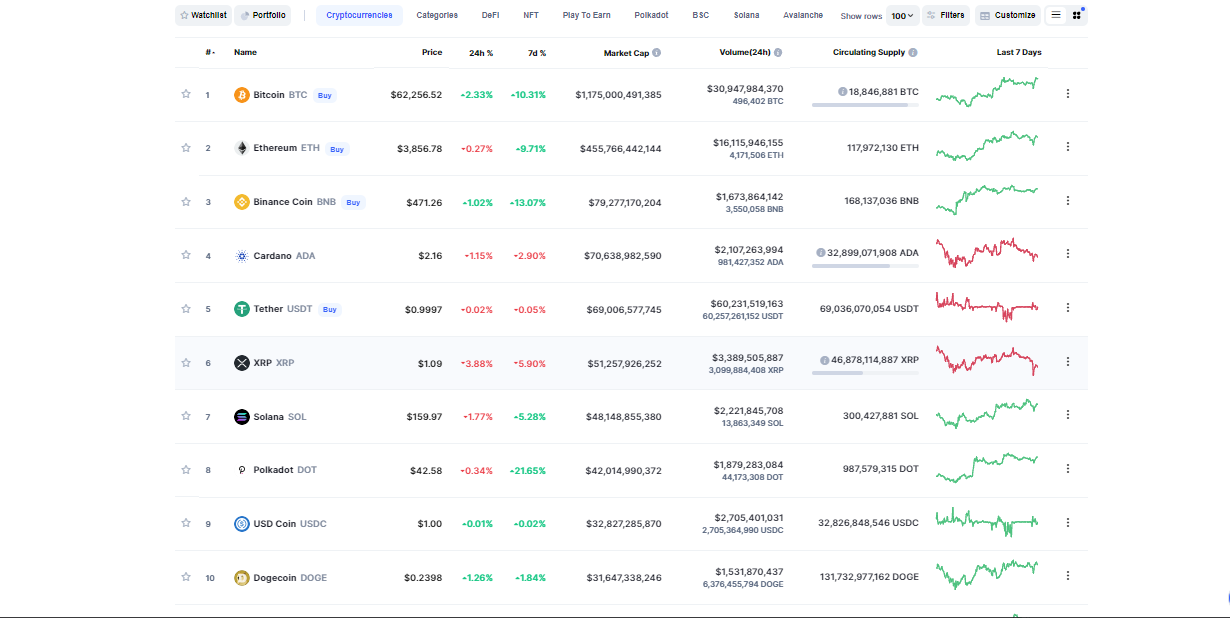Open the Watchlist button
This screenshot has width=1230, height=618.
tap(203, 15)
